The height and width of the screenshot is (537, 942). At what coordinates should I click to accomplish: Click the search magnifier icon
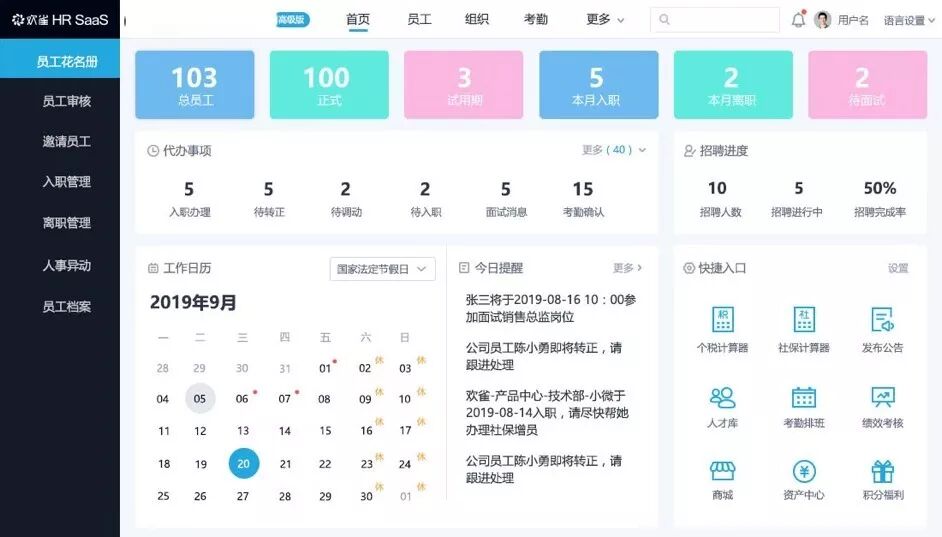tap(664, 19)
